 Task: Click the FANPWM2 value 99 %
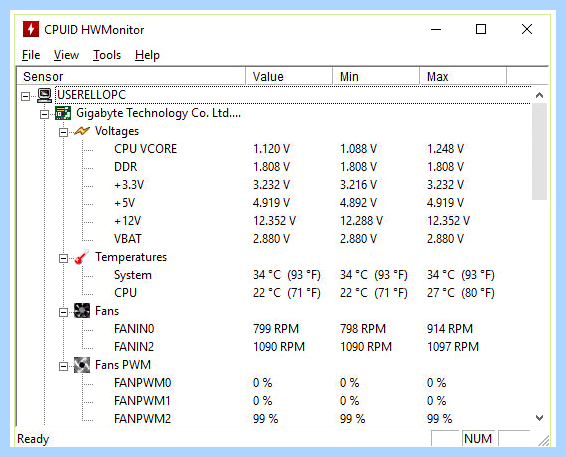click(265, 419)
